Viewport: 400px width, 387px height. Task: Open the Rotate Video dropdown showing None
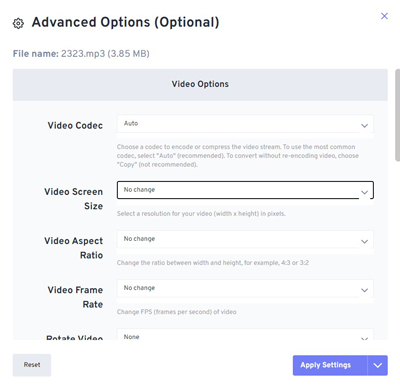(x=245, y=334)
